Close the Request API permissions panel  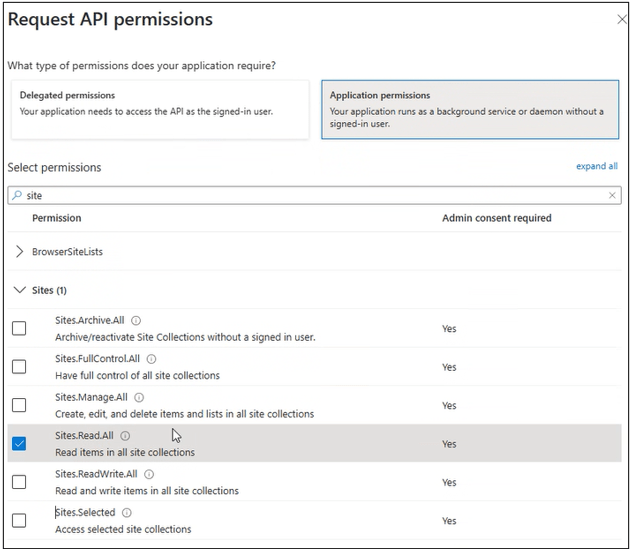621,19
